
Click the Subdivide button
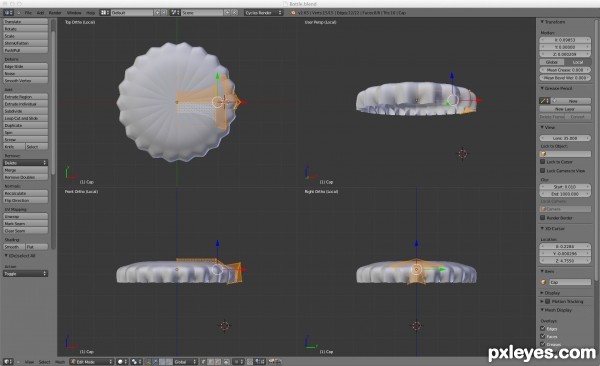26,111
